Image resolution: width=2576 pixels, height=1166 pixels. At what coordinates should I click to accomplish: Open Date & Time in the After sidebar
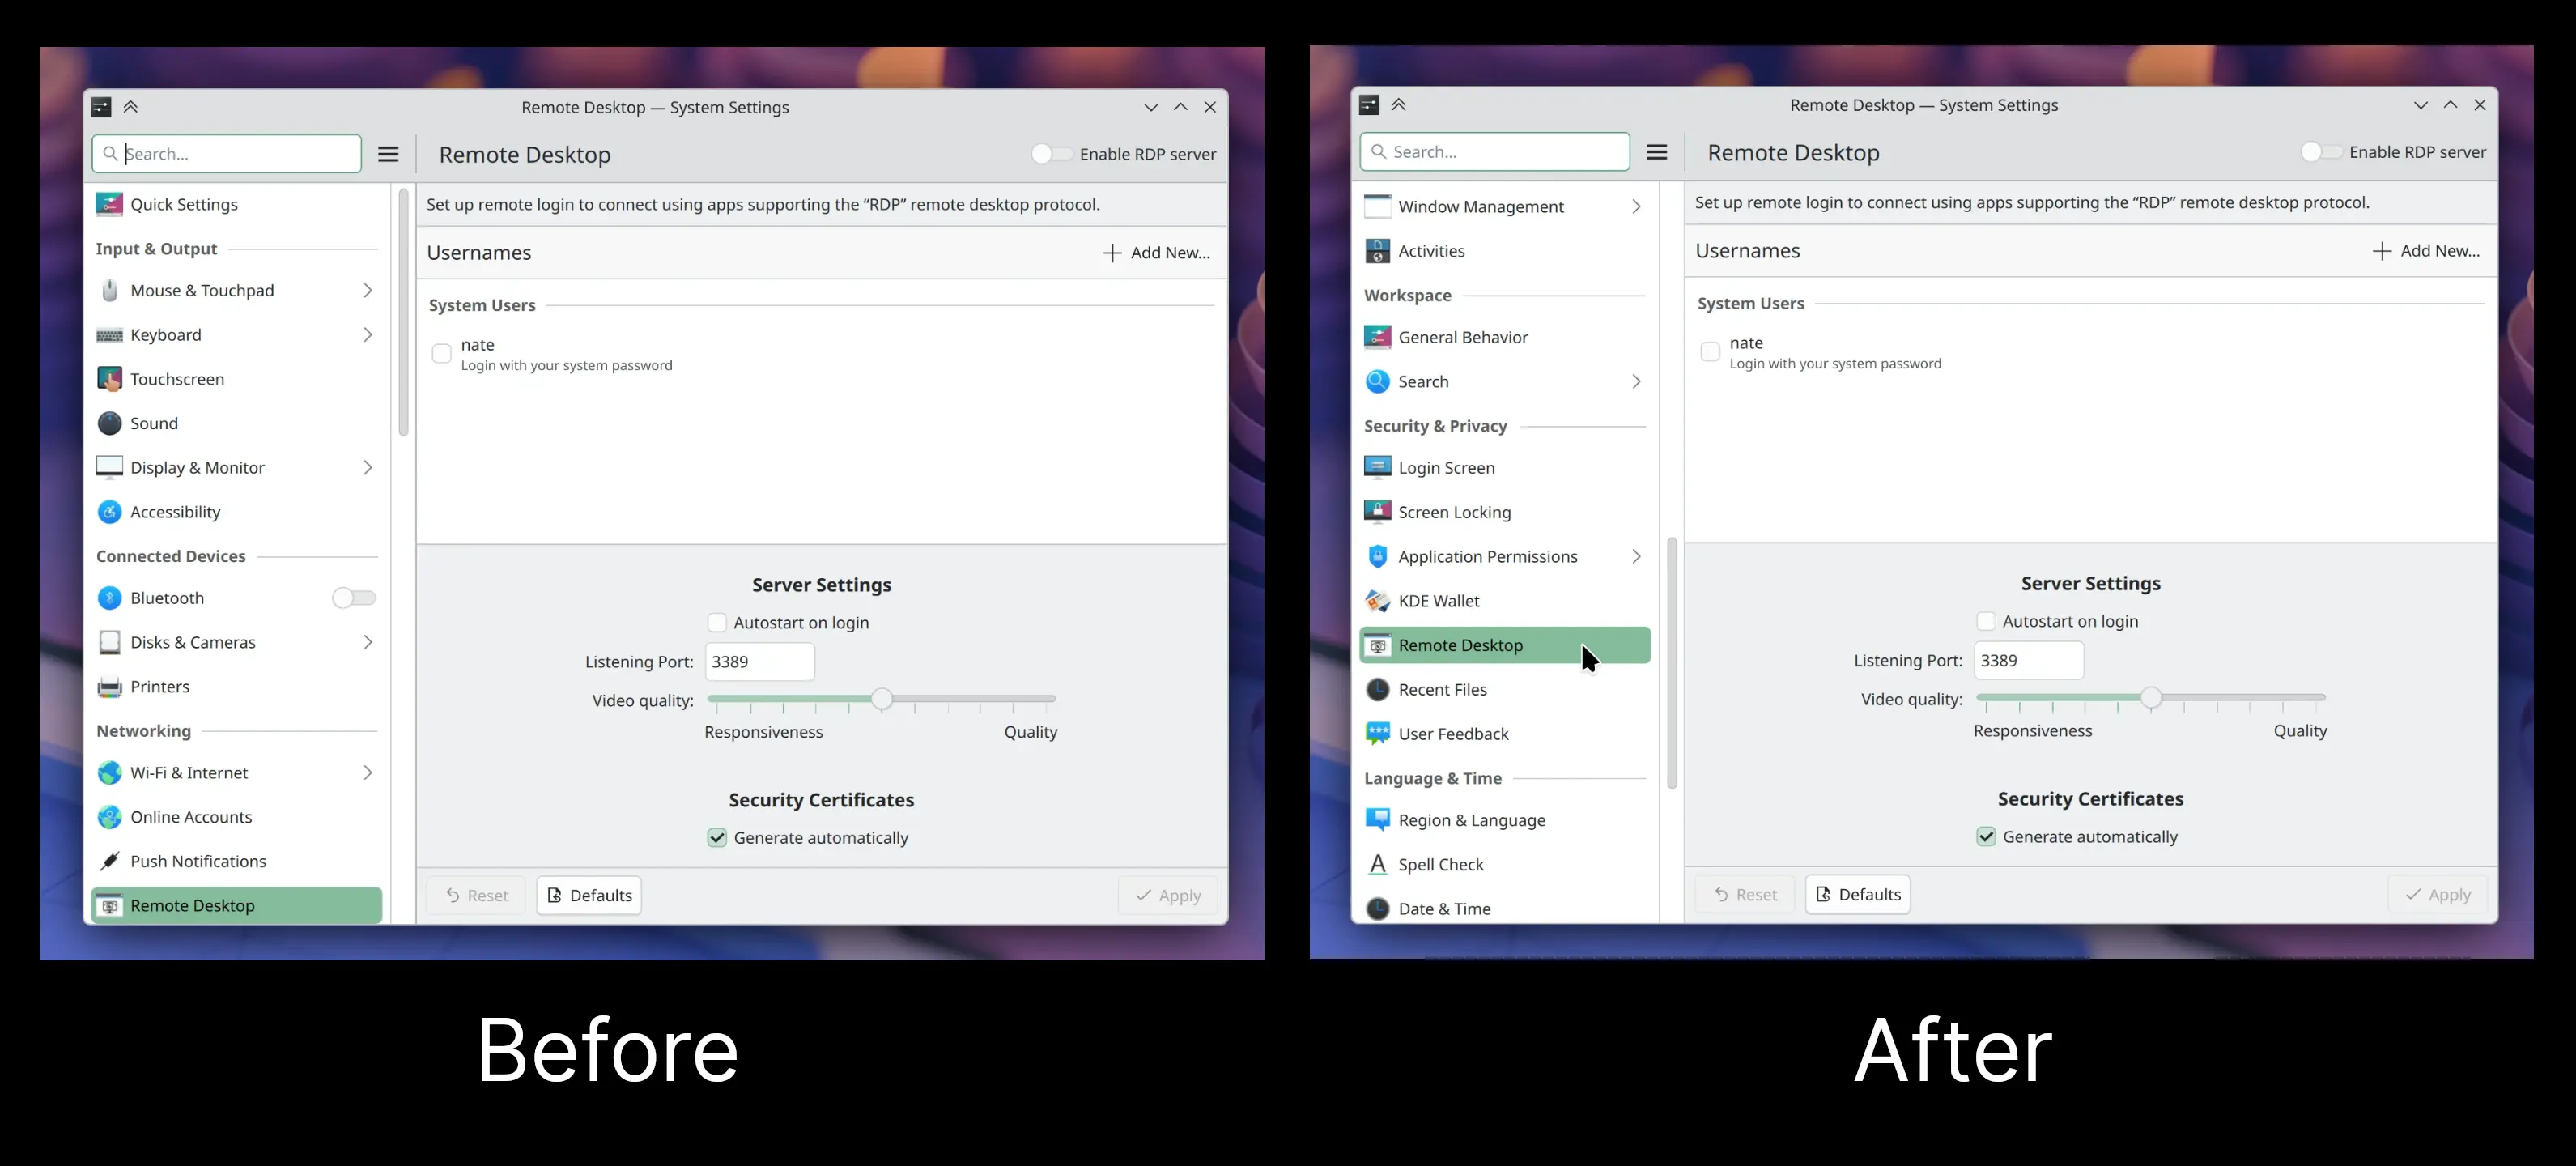pyautogui.click(x=1505, y=908)
